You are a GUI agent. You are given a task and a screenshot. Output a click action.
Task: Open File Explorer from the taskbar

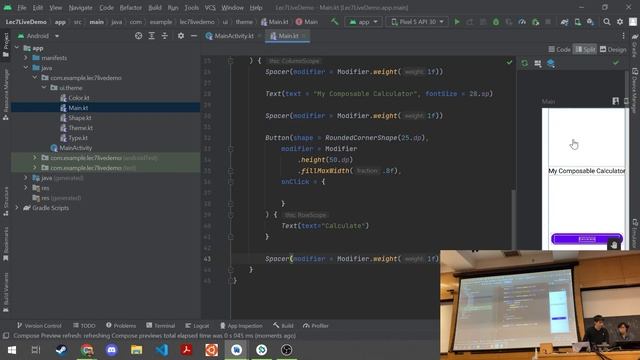tap(136, 350)
